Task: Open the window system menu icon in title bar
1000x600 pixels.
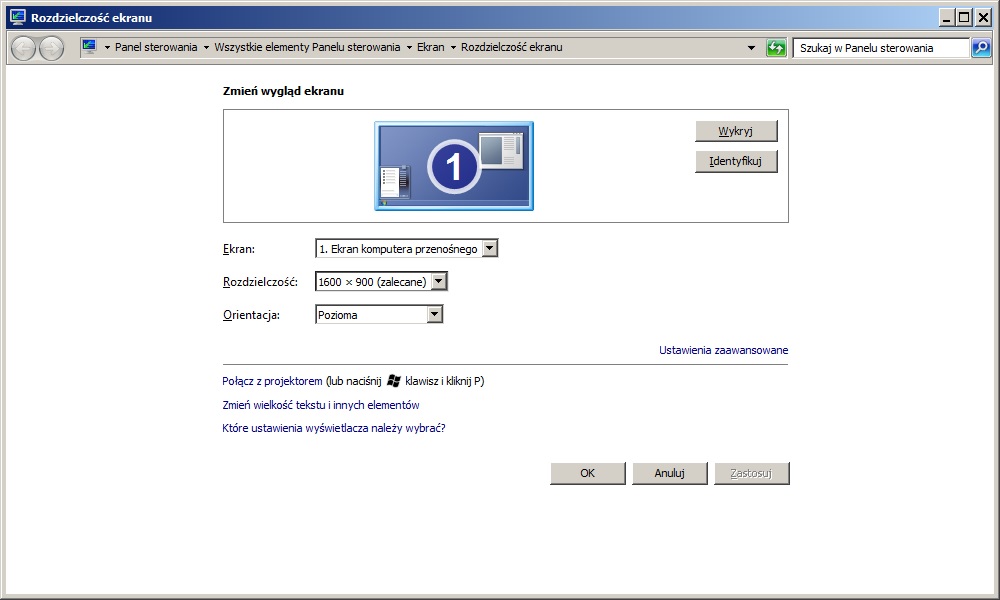Action: point(17,17)
